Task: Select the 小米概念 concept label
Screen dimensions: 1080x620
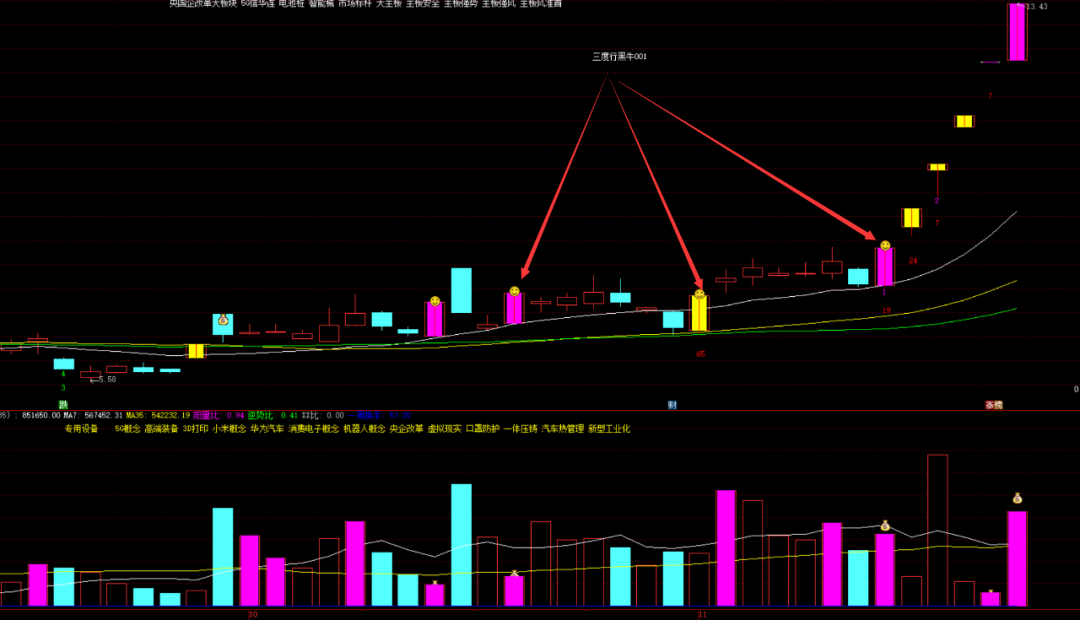Action: click(229, 428)
